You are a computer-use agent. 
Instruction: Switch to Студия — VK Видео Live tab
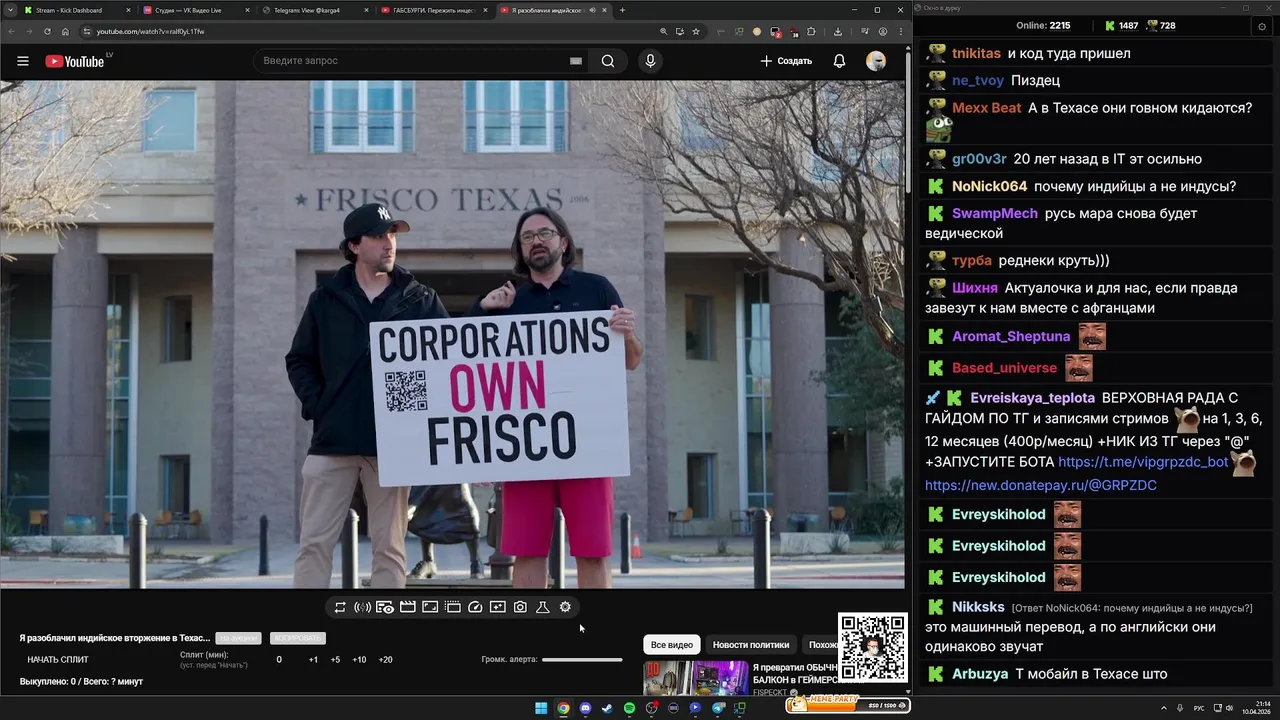[x=196, y=10]
